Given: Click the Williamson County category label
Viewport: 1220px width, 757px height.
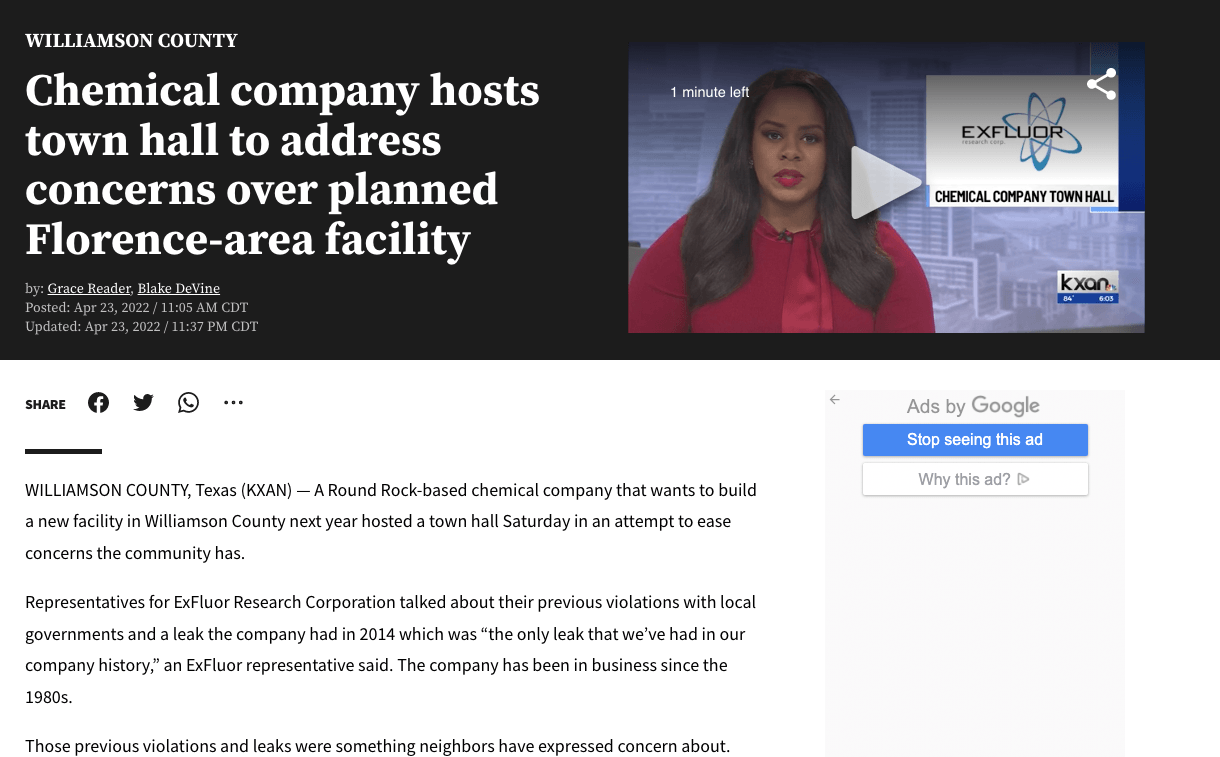Looking at the screenshot, I should (131, 41).
